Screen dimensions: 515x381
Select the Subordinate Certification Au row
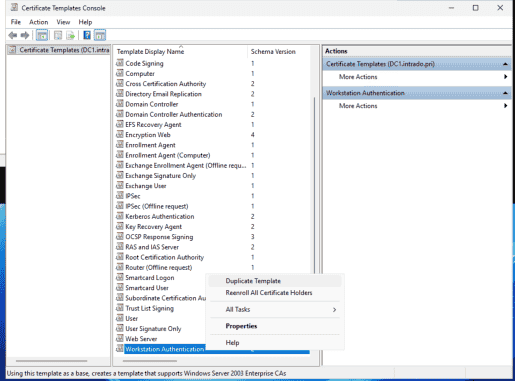click(x=160, y=298)
